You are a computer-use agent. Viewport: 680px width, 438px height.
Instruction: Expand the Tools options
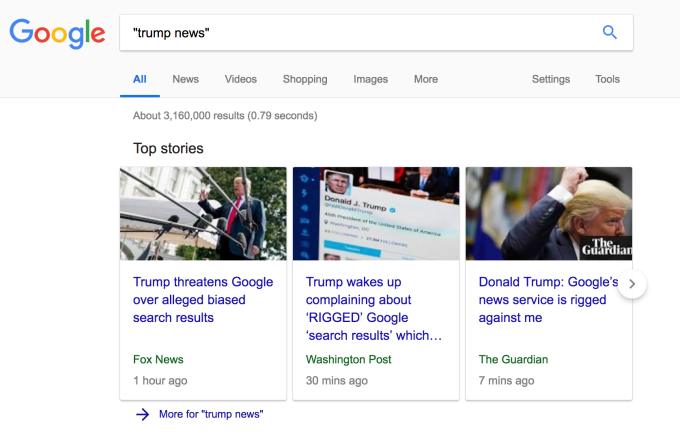click(607, 79)
